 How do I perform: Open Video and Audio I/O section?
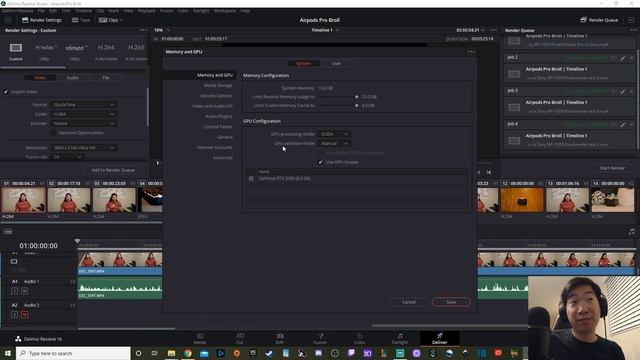click(x=212, y=106)
